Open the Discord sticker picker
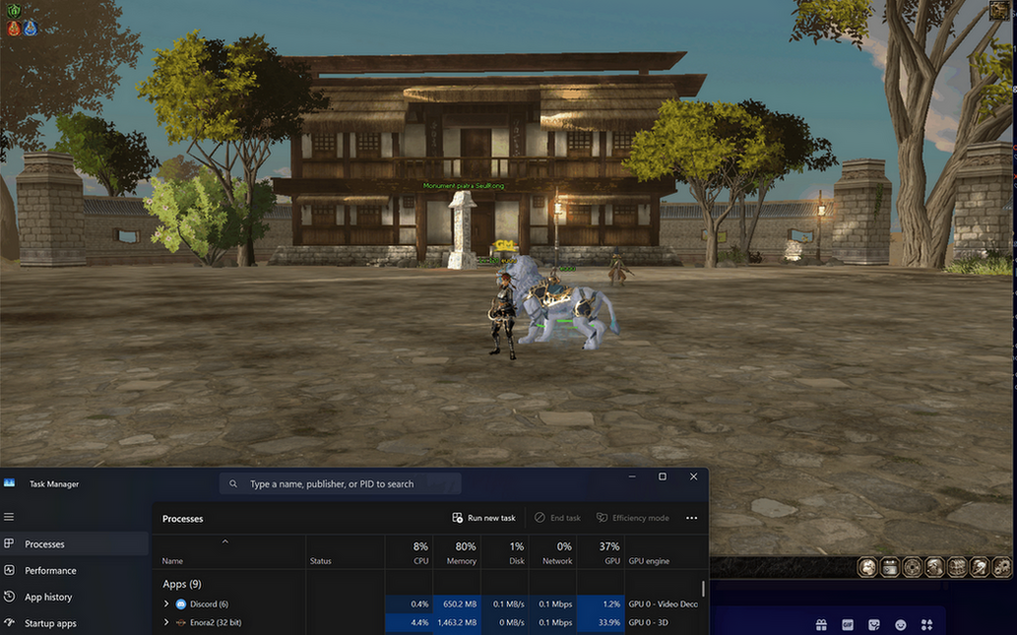1017x635 pixels. 874,625
